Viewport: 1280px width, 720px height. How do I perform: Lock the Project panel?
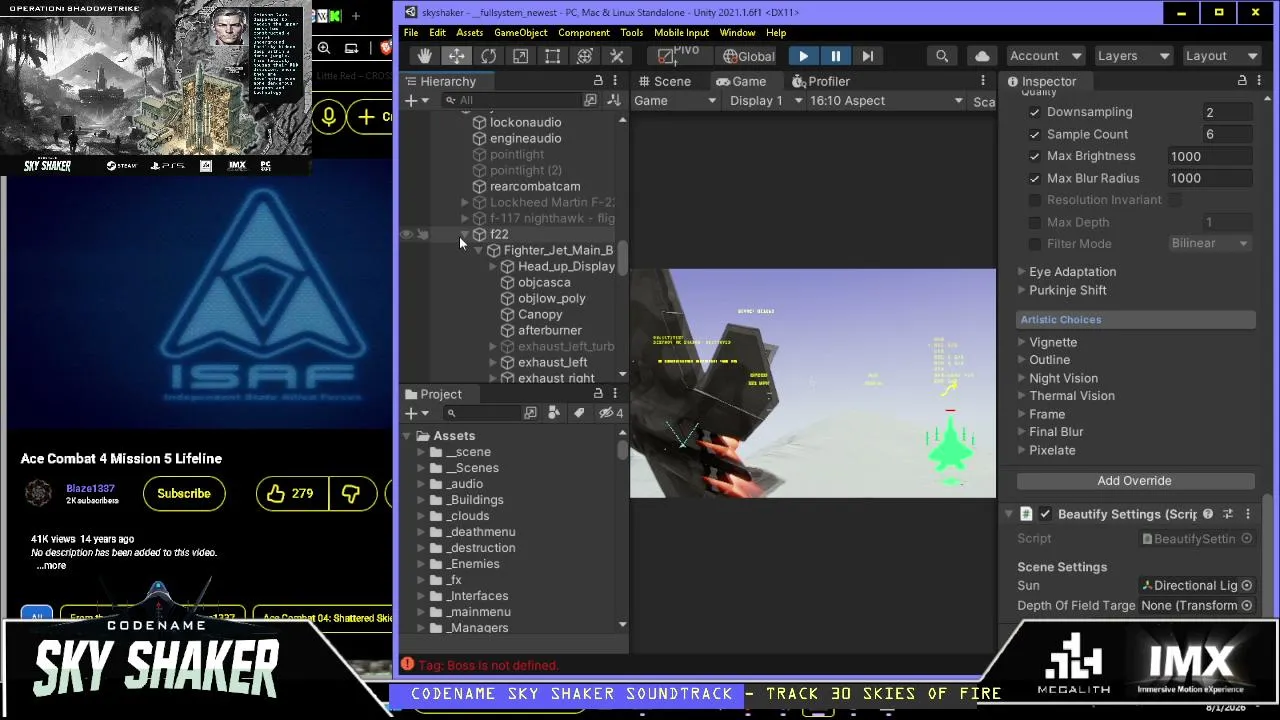(x=598, y=393)
